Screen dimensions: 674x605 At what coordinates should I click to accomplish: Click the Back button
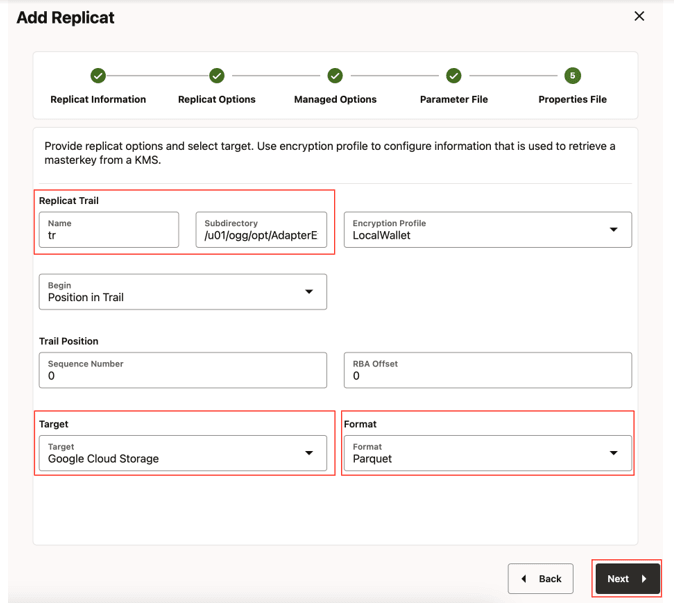(x=540, y=579)
